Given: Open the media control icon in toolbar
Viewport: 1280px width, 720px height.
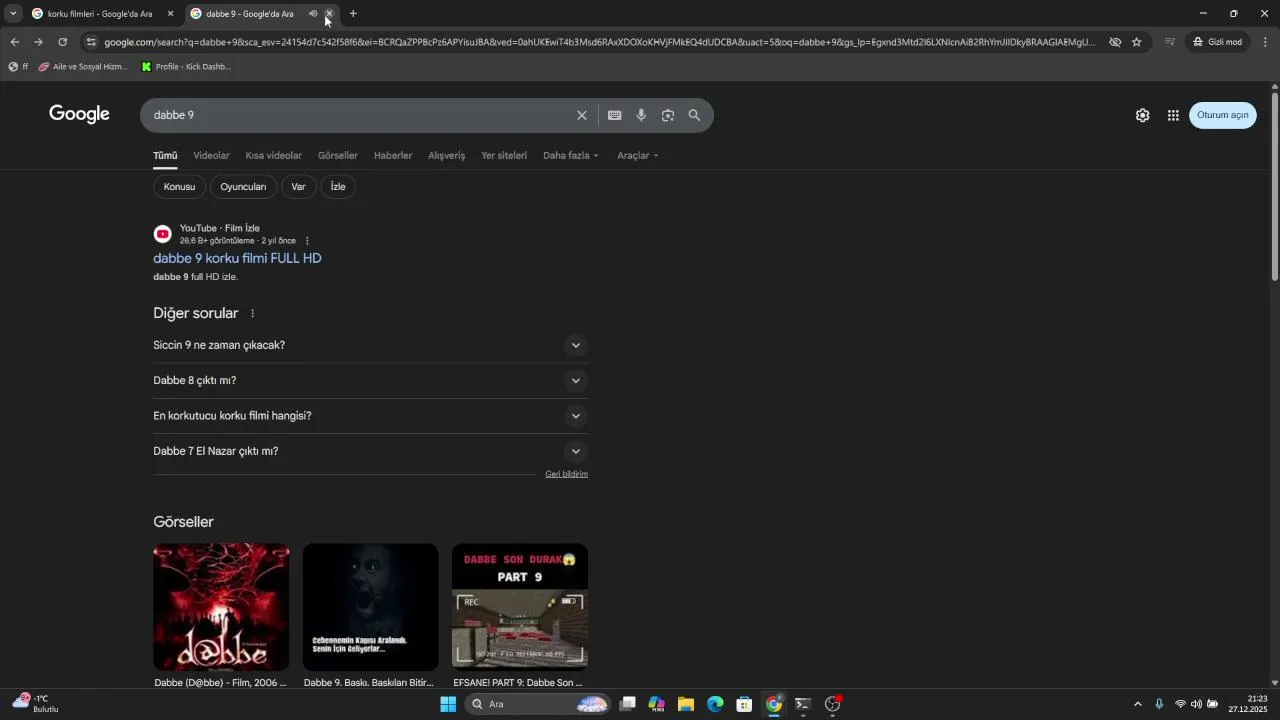Looking at the screenshot, I should (x=1170, y=42).
